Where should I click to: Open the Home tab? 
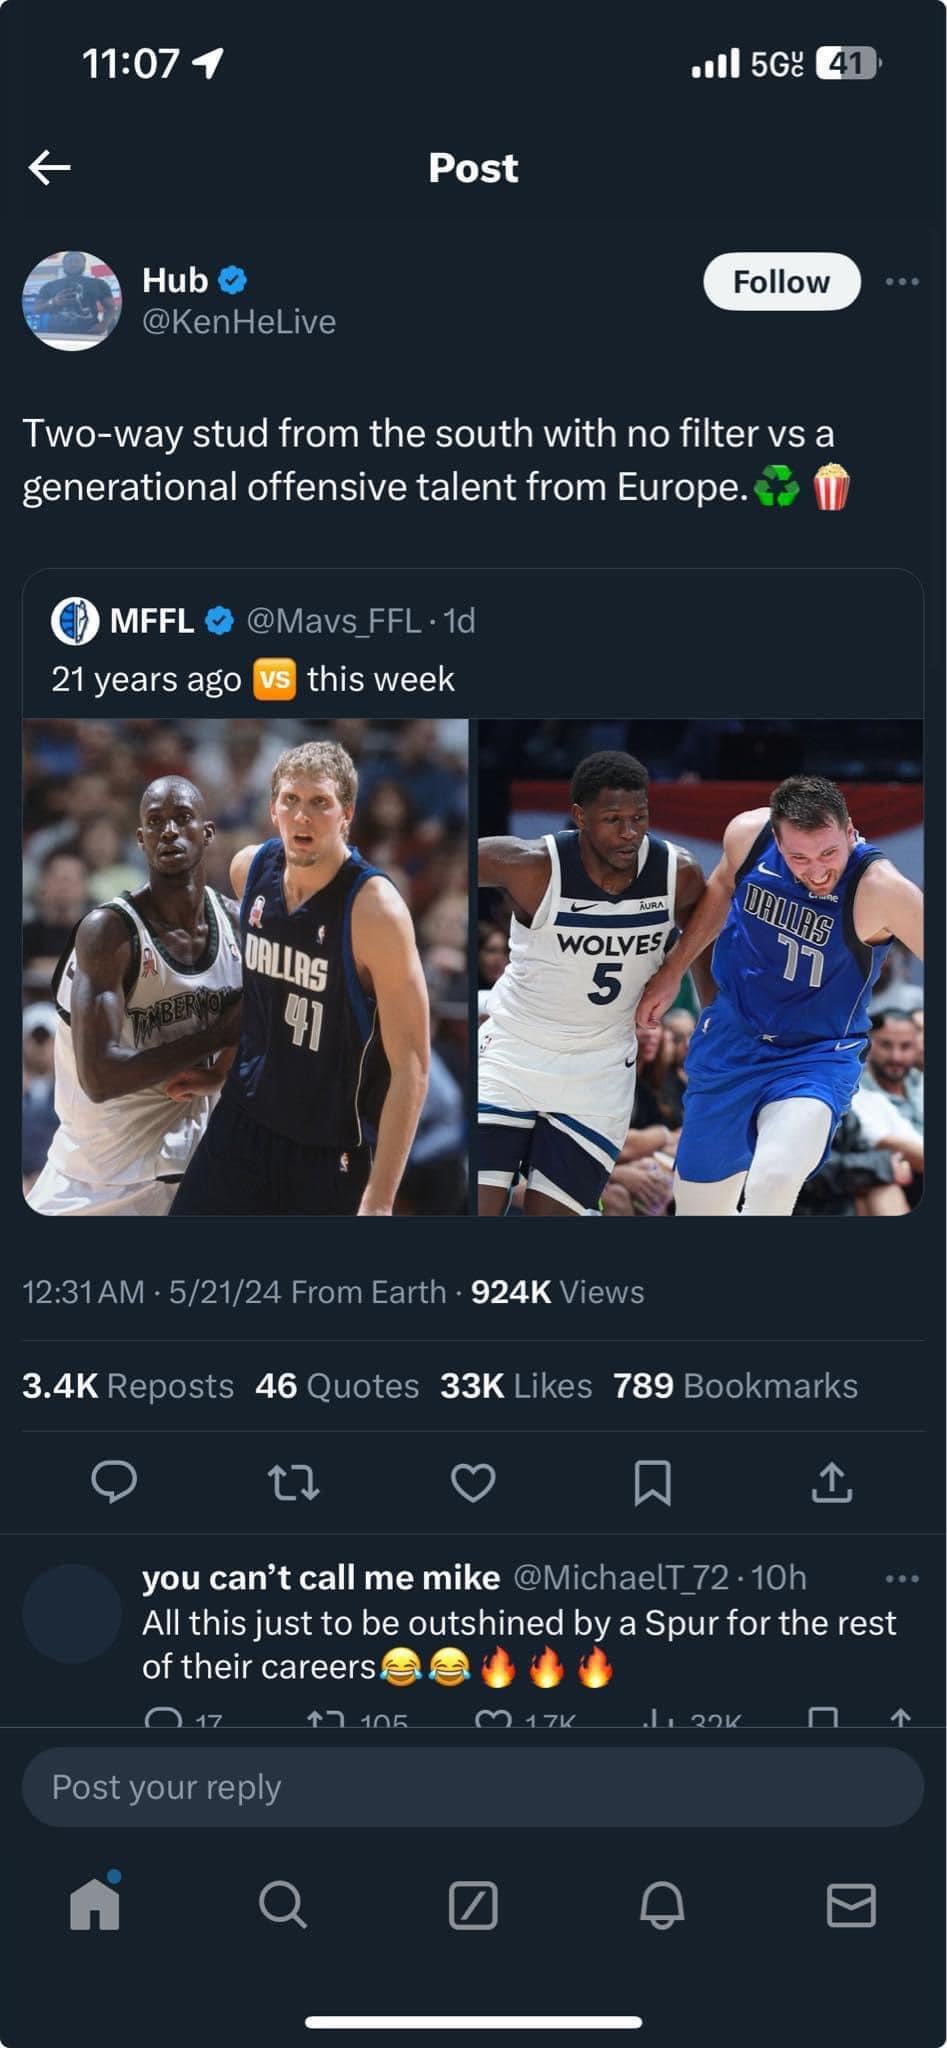coord(95,1905)
